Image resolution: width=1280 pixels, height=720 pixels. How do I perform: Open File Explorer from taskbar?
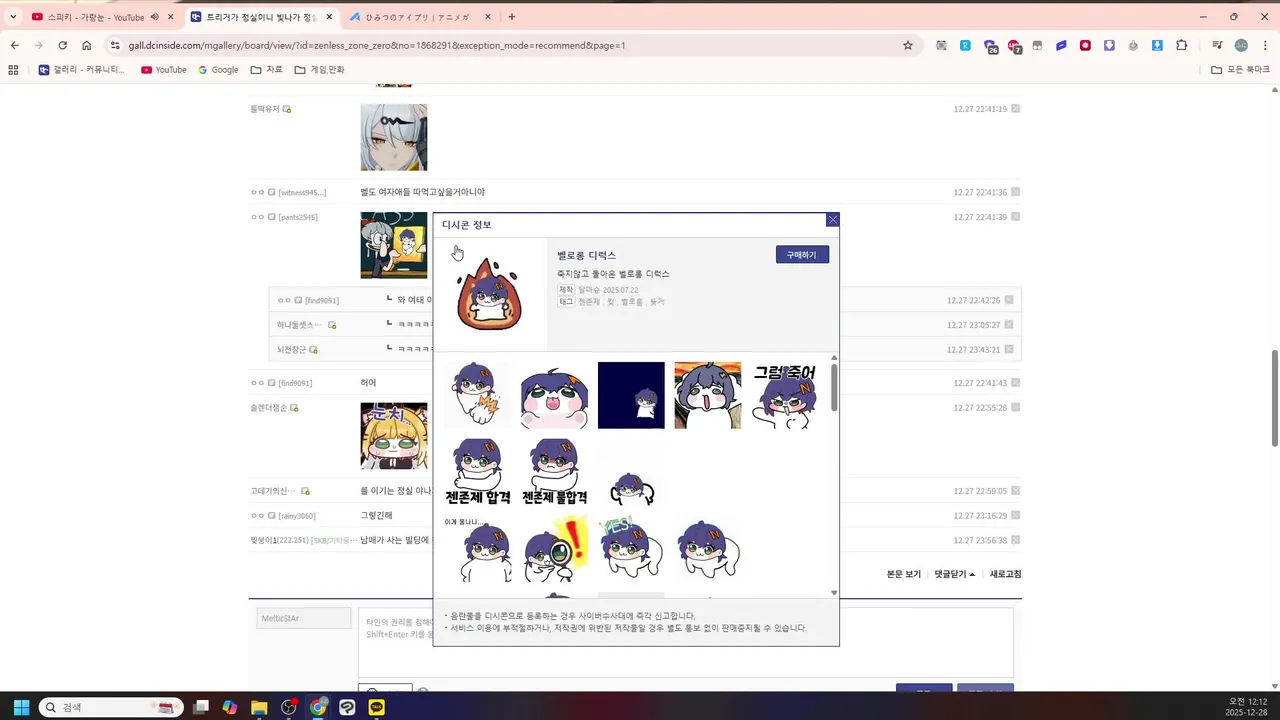click(259, 707)
